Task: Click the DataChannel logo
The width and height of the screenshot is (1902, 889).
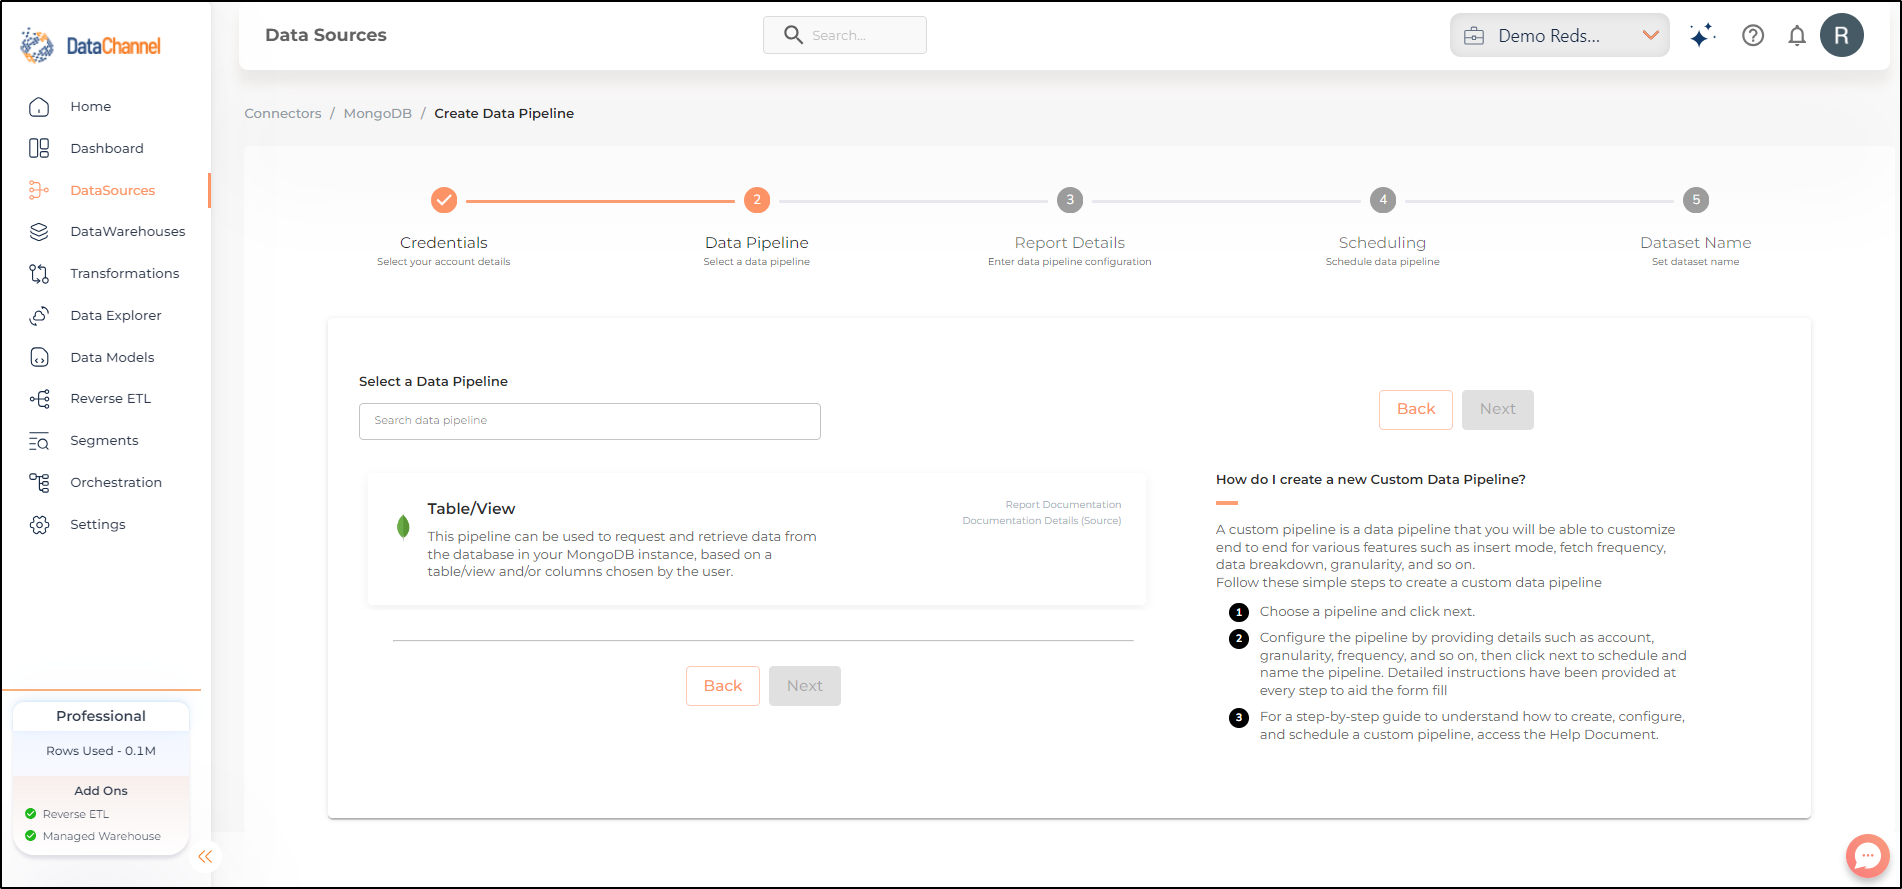Action: [x=90, y=46]
